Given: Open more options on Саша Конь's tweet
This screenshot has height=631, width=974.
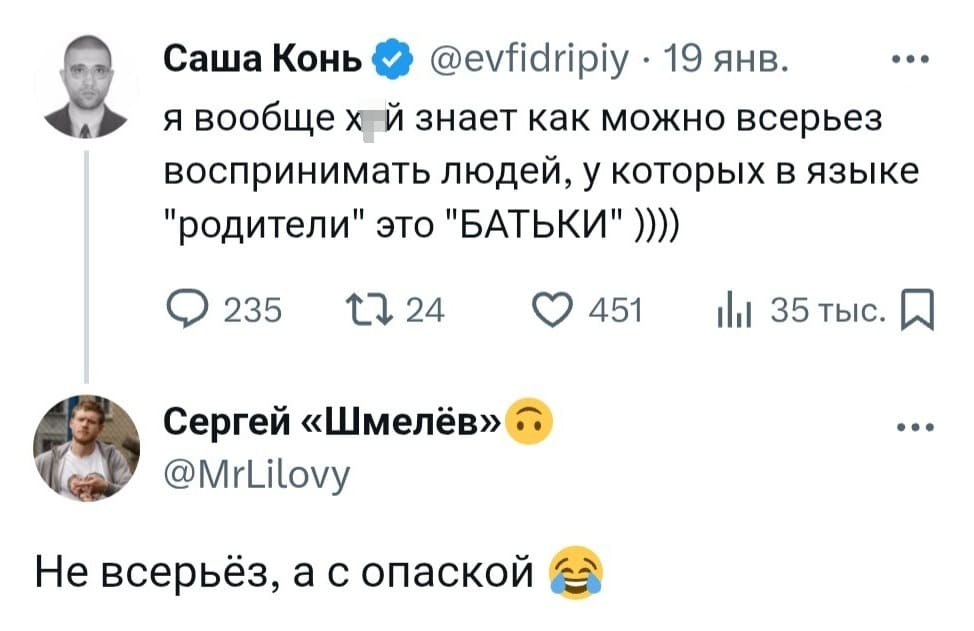Looking at the screenshot, I should [x=908, y=57].
